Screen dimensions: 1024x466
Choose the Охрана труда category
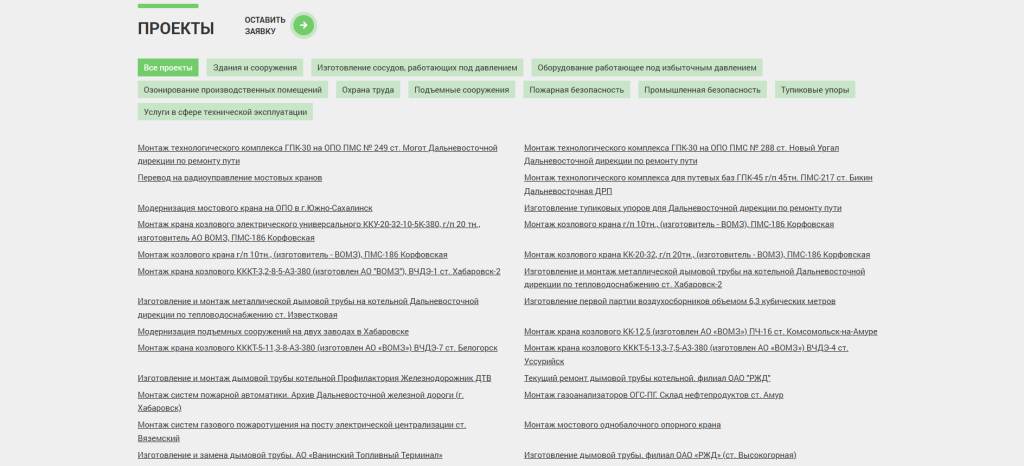pyautogui.click(x=369, y=89)
